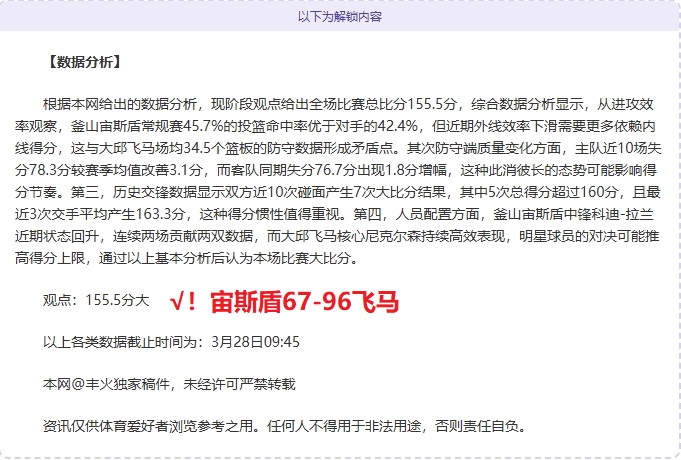Click the '观点：155.5分大' text
The width and height of the screenshot is (681, 460).
click(x=96, y=300)
